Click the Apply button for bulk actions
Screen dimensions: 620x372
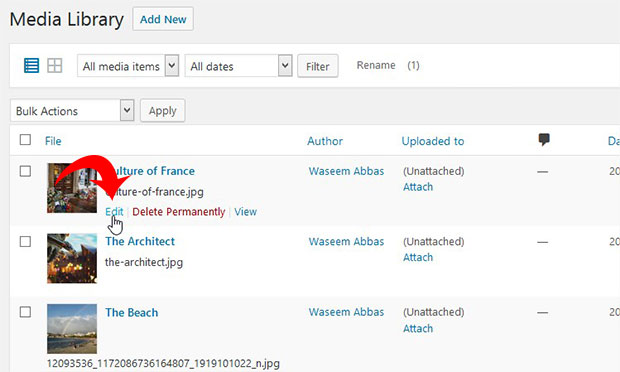pos(163,111)
